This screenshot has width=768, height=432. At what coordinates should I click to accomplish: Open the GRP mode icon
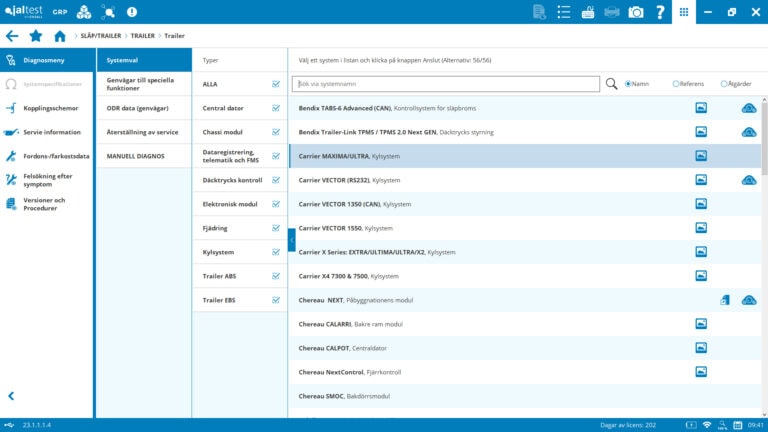tap(60, 12)
